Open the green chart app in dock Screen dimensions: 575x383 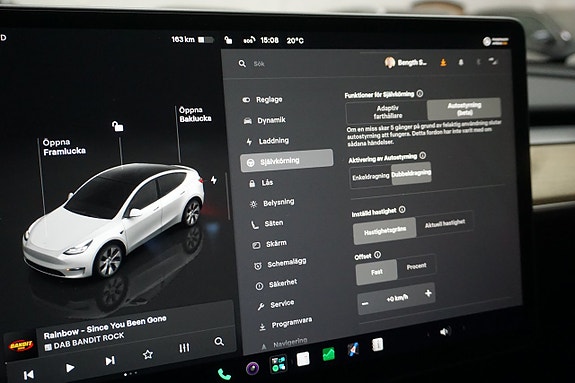(328, 354)
